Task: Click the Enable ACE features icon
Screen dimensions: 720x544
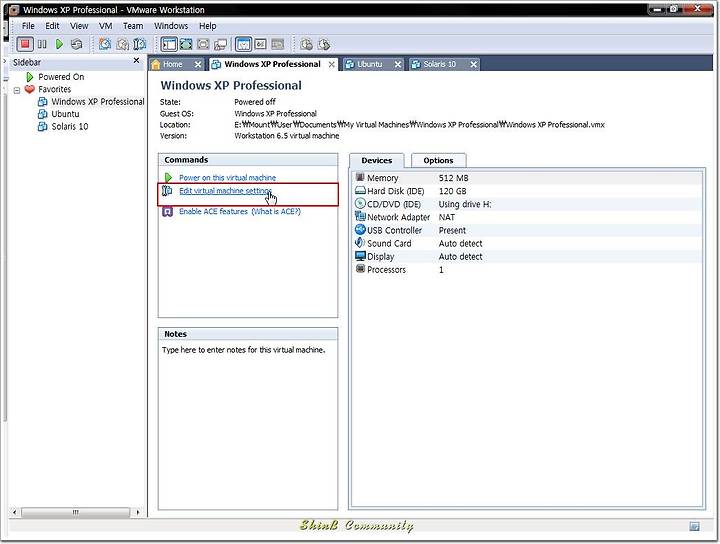Action: click(x=168, y=211)
